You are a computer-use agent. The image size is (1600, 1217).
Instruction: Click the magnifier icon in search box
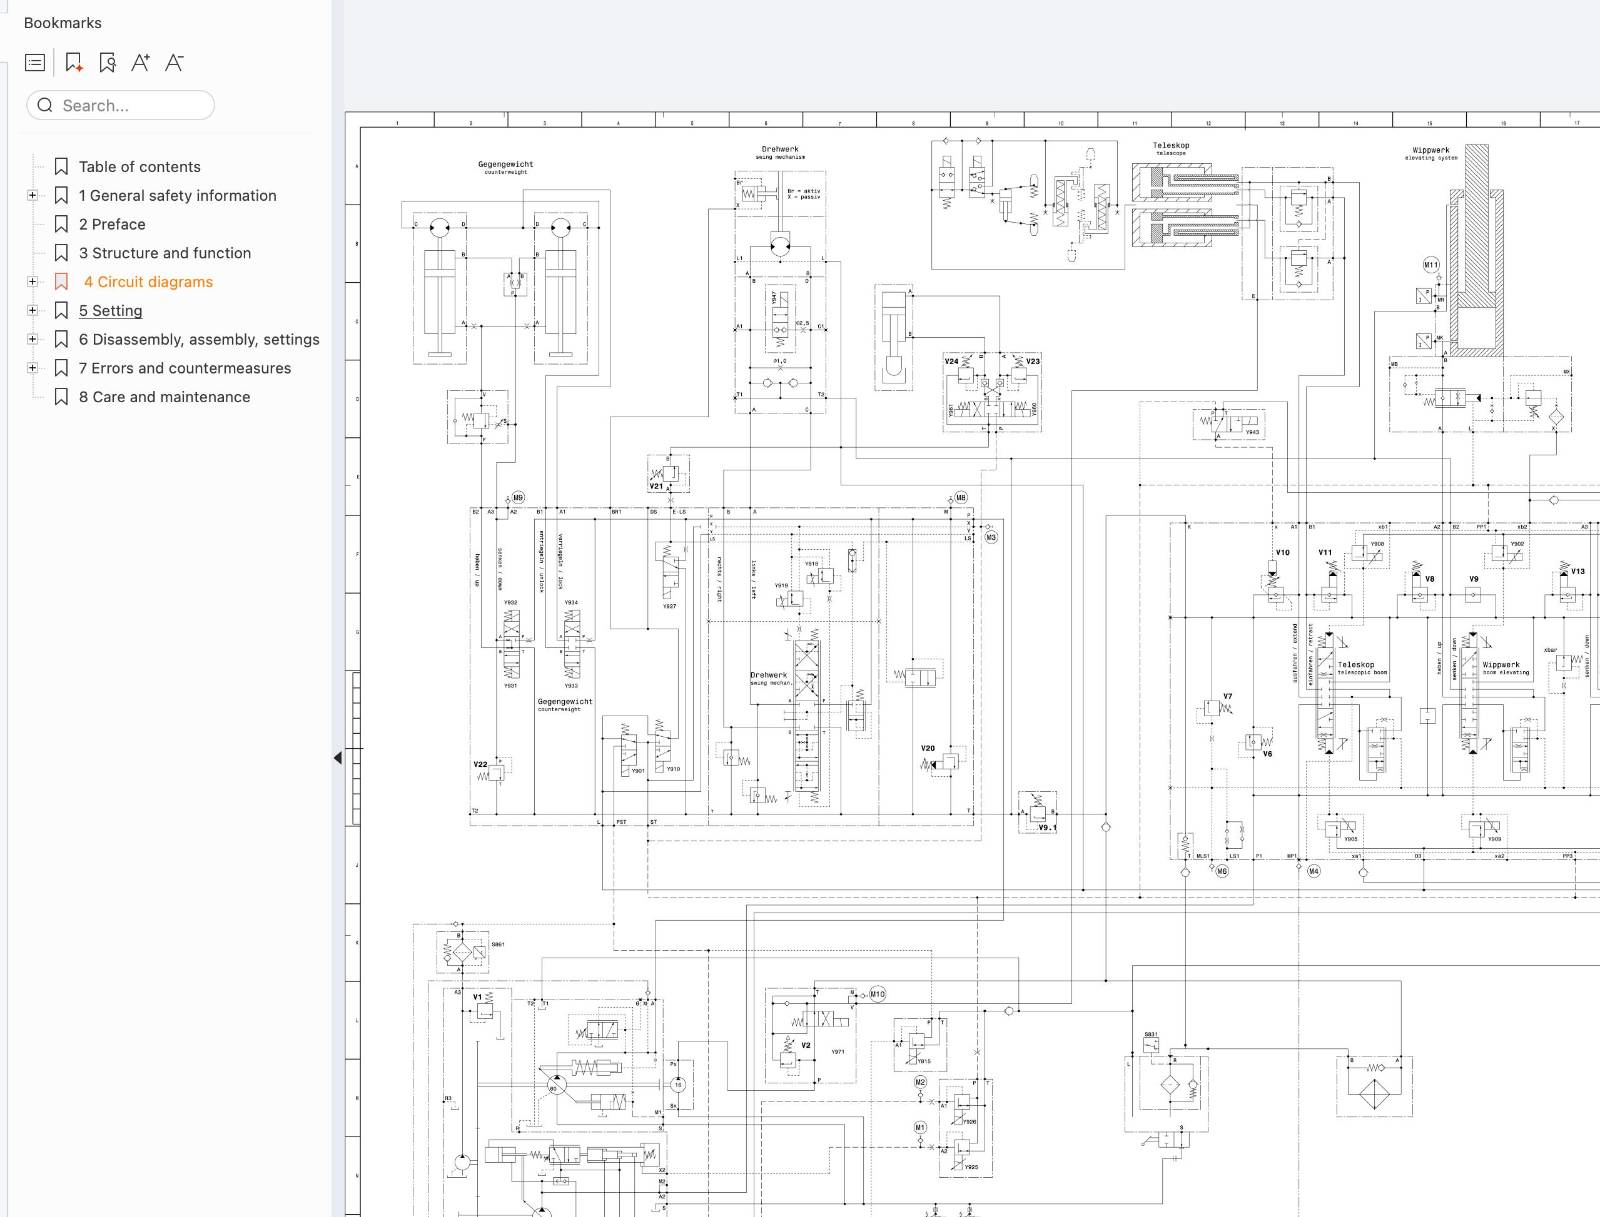45,105
